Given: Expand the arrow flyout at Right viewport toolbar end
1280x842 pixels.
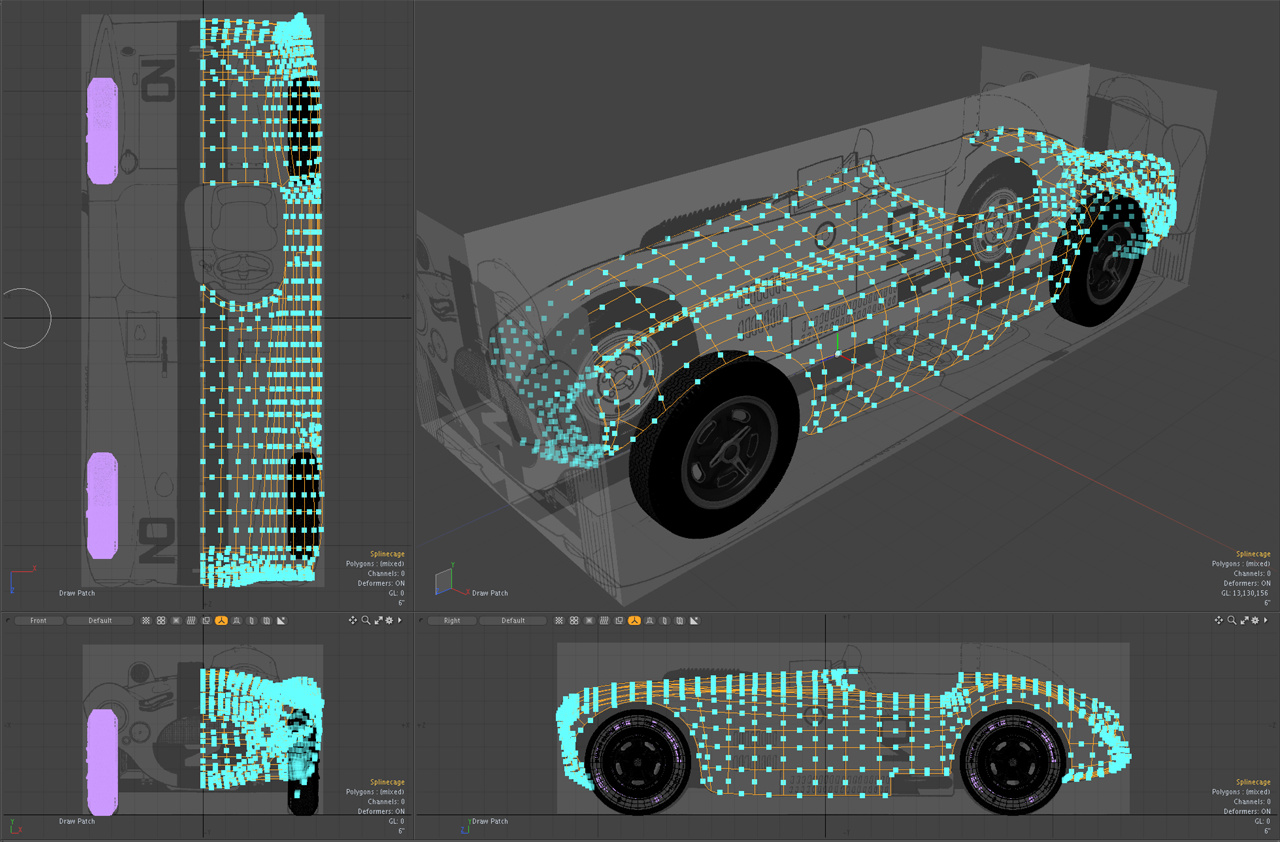Looking at the screenshot, I should 1266,621.
